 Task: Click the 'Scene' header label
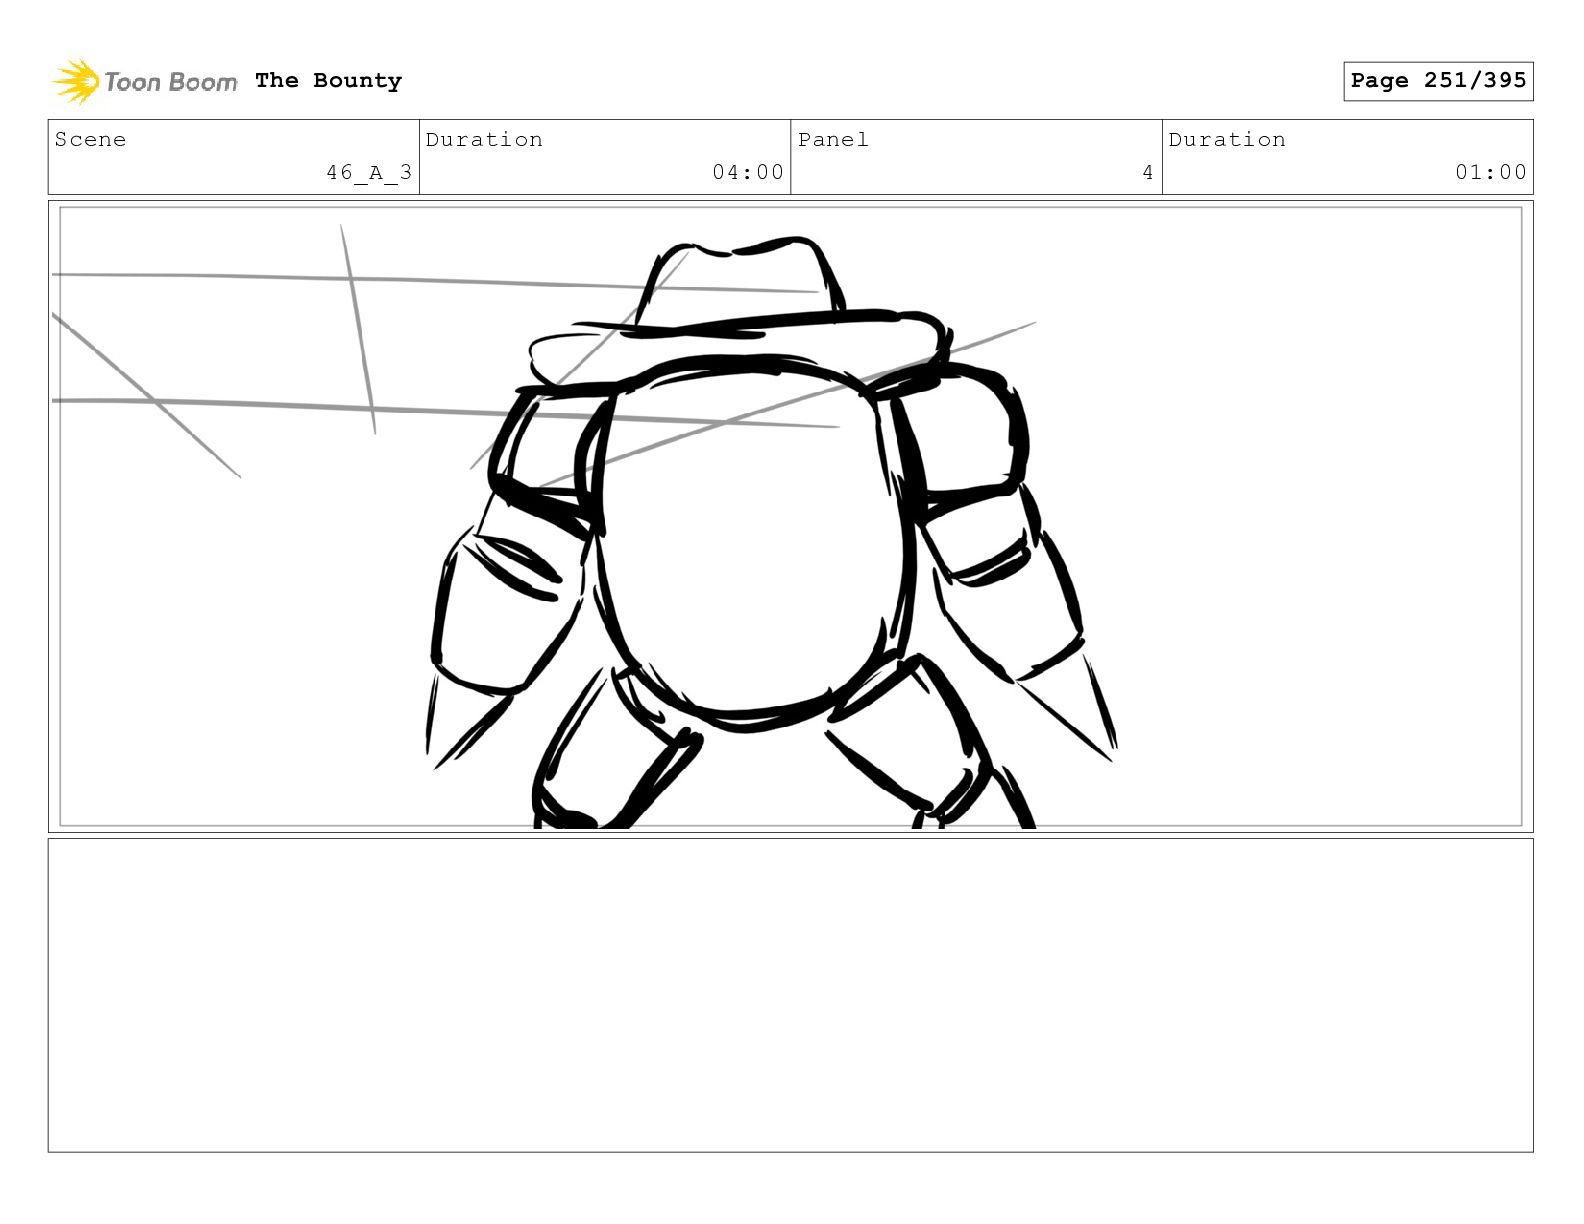90,140
